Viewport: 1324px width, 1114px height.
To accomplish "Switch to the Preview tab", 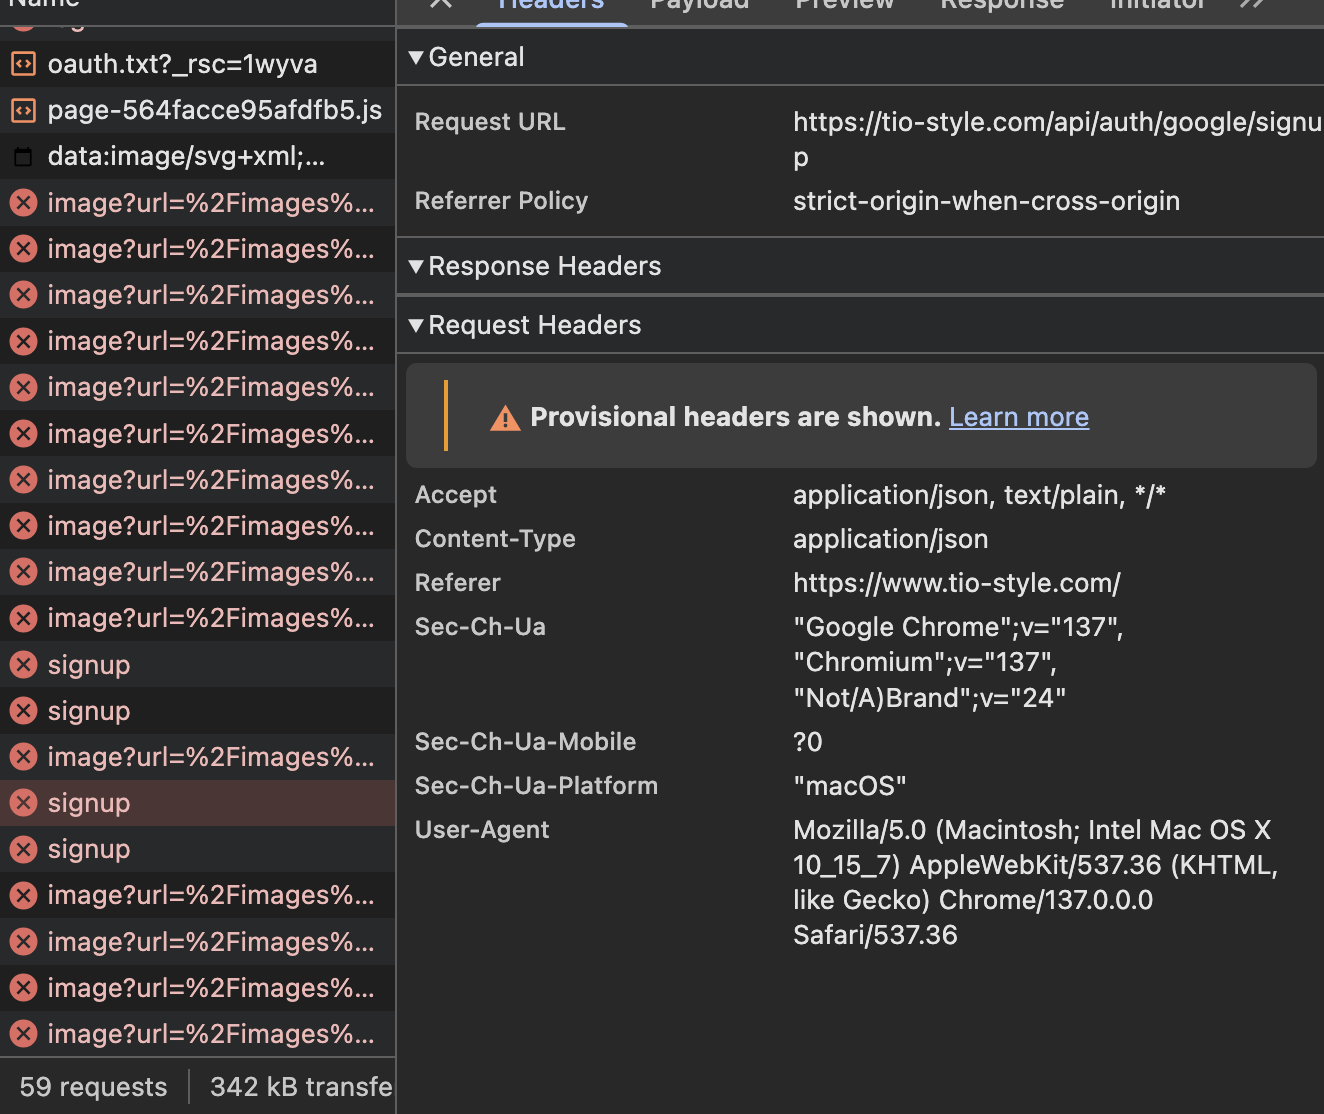I will (x=844, y=5).
